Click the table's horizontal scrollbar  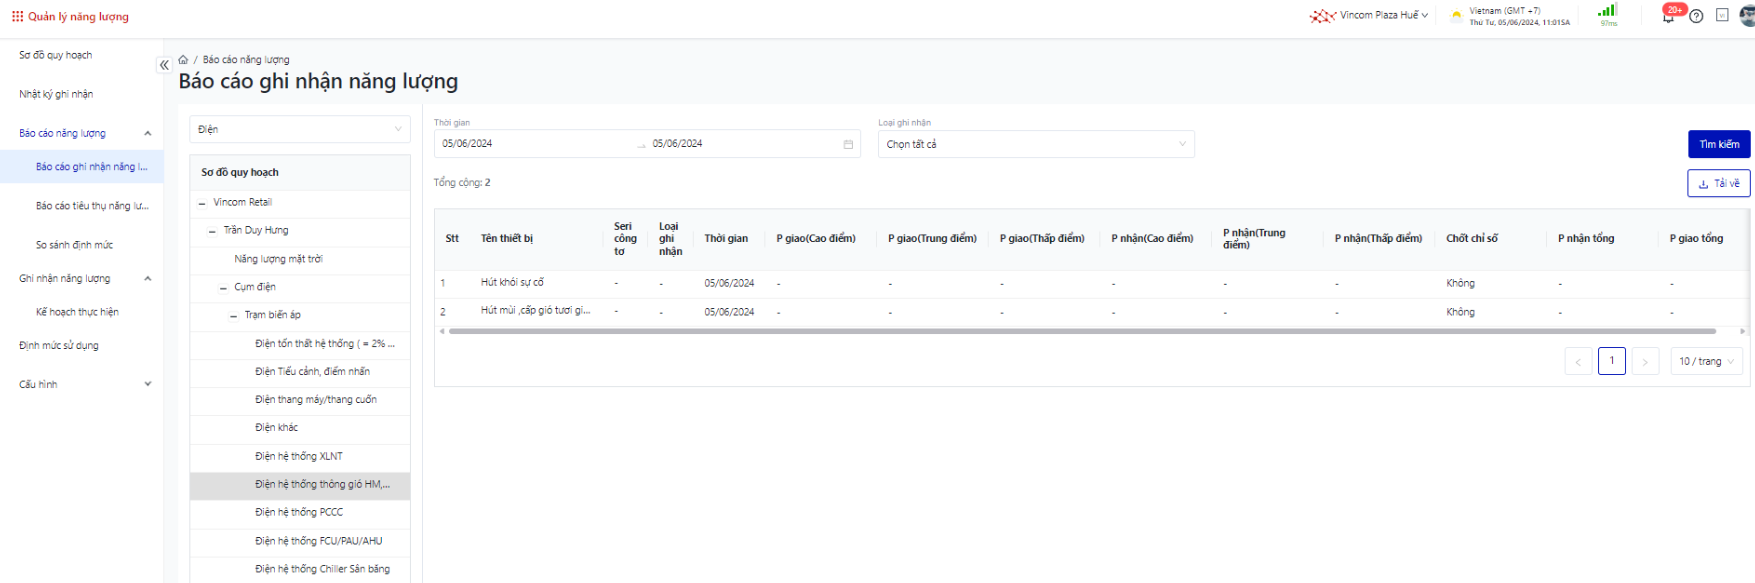1082,331
